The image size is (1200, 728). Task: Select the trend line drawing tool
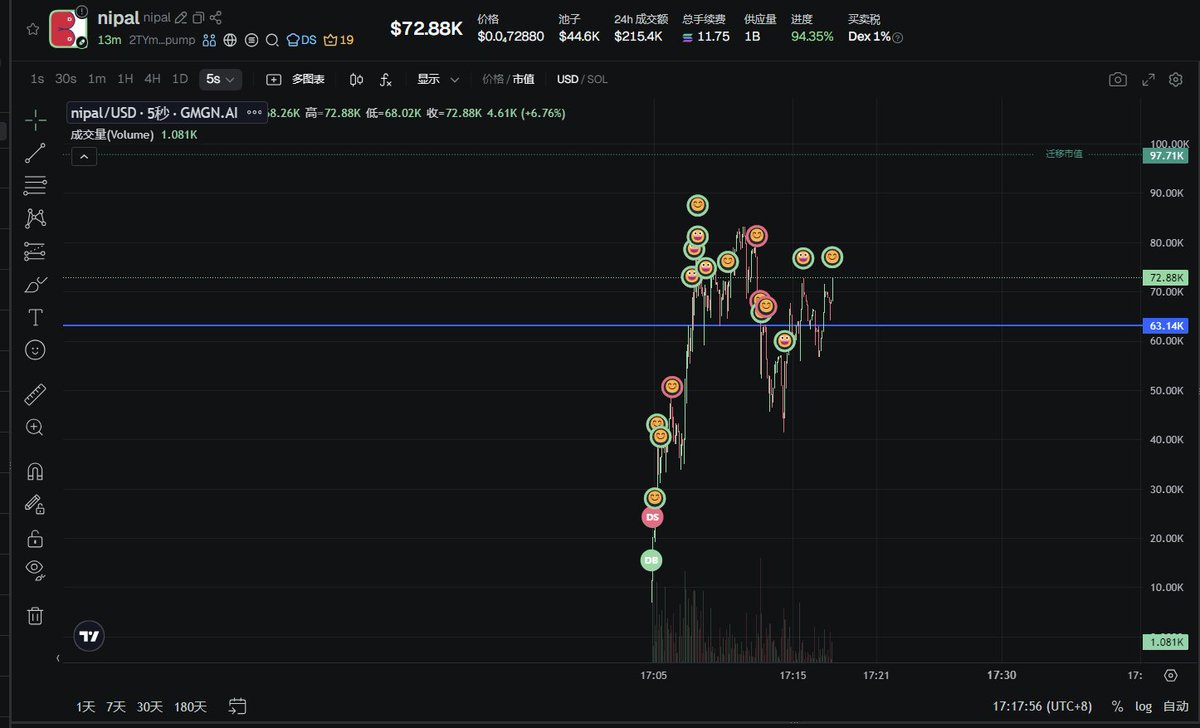pos(35,153)
